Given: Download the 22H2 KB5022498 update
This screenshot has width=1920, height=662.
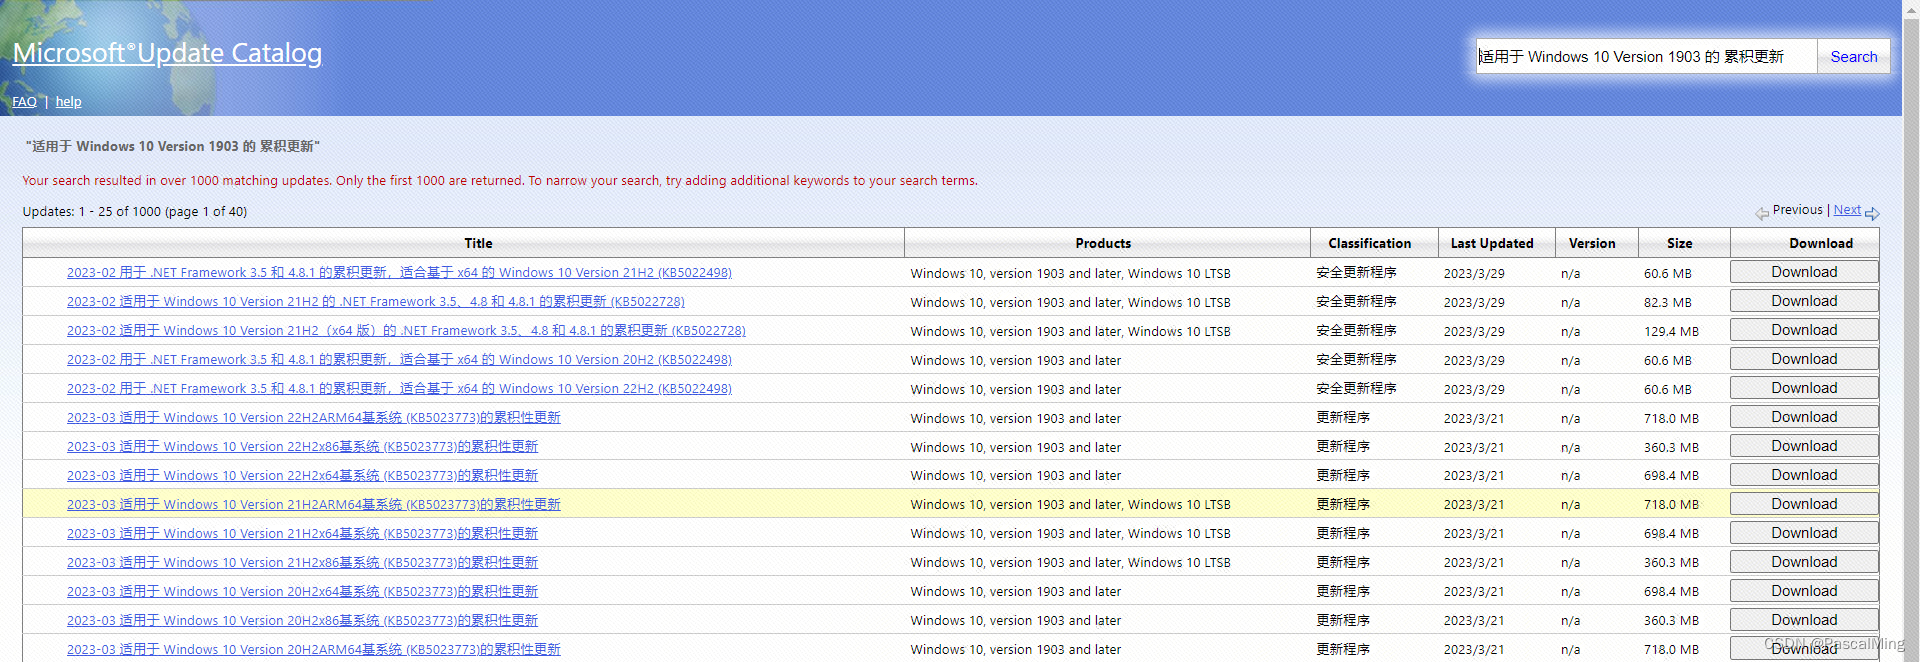Looking at the screenshot, I should pos(1804,388).
